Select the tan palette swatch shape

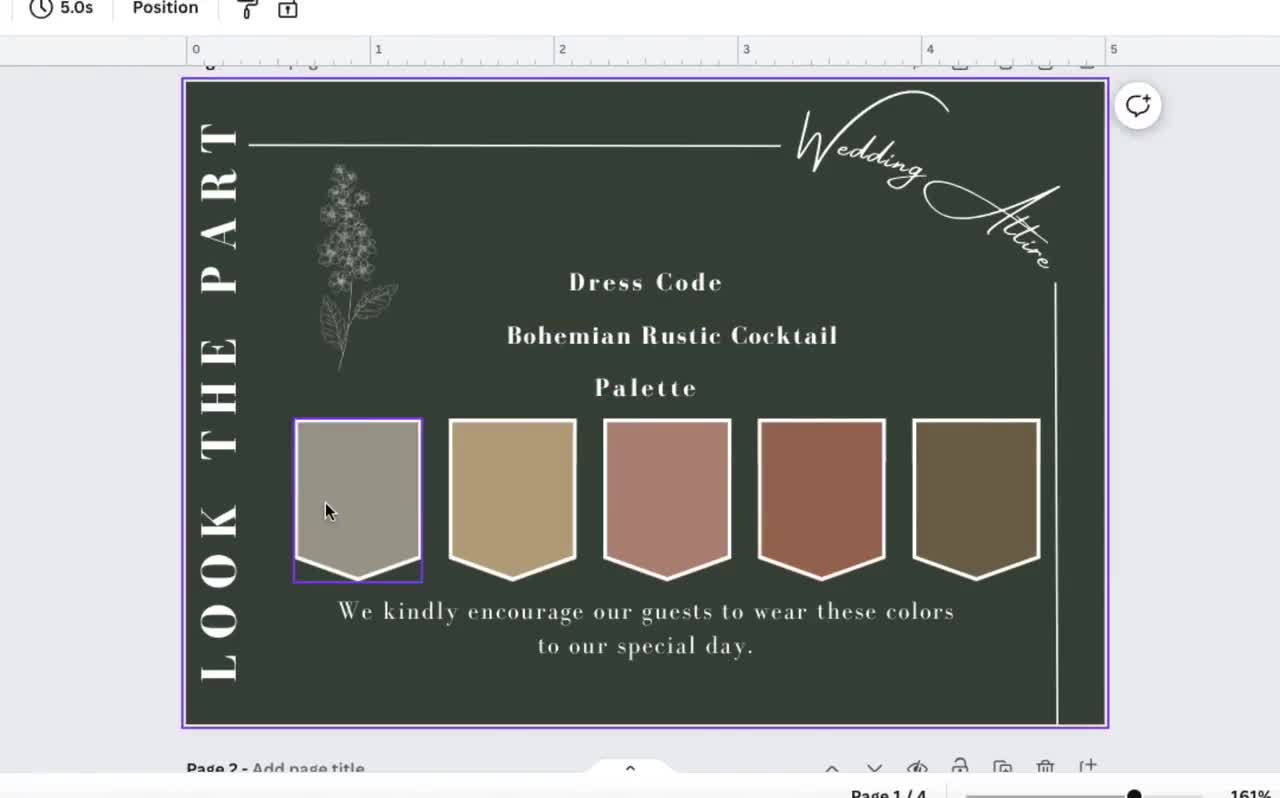513,499
